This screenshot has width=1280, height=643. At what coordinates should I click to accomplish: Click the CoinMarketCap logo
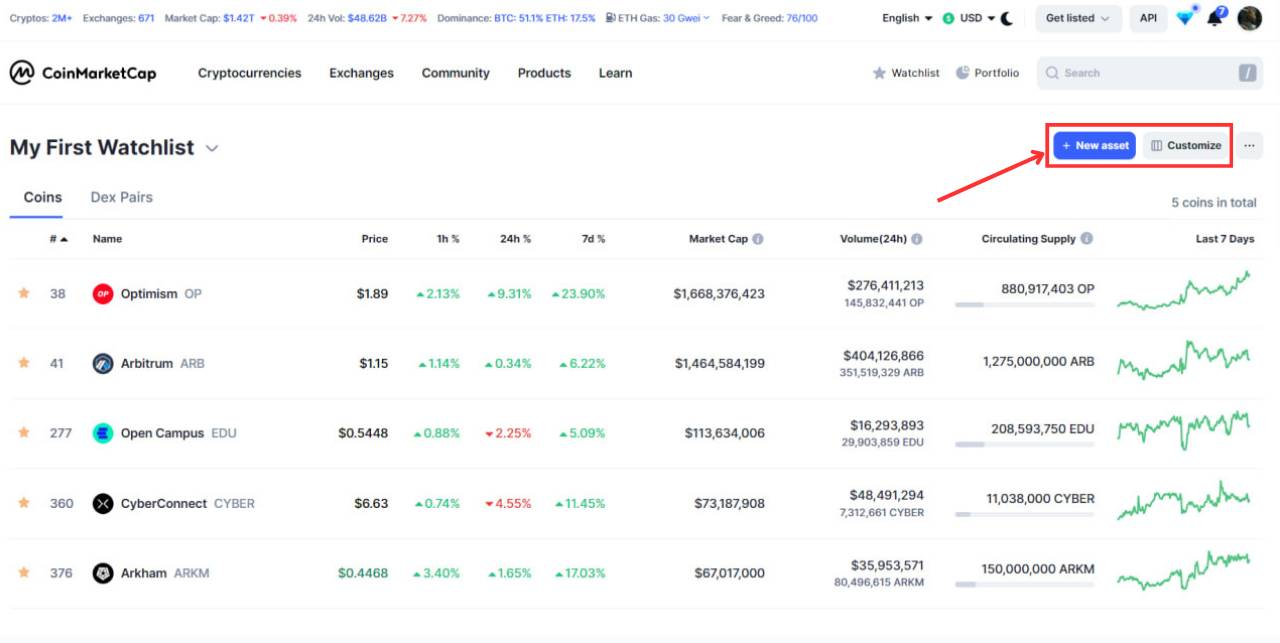pos(83,73)
